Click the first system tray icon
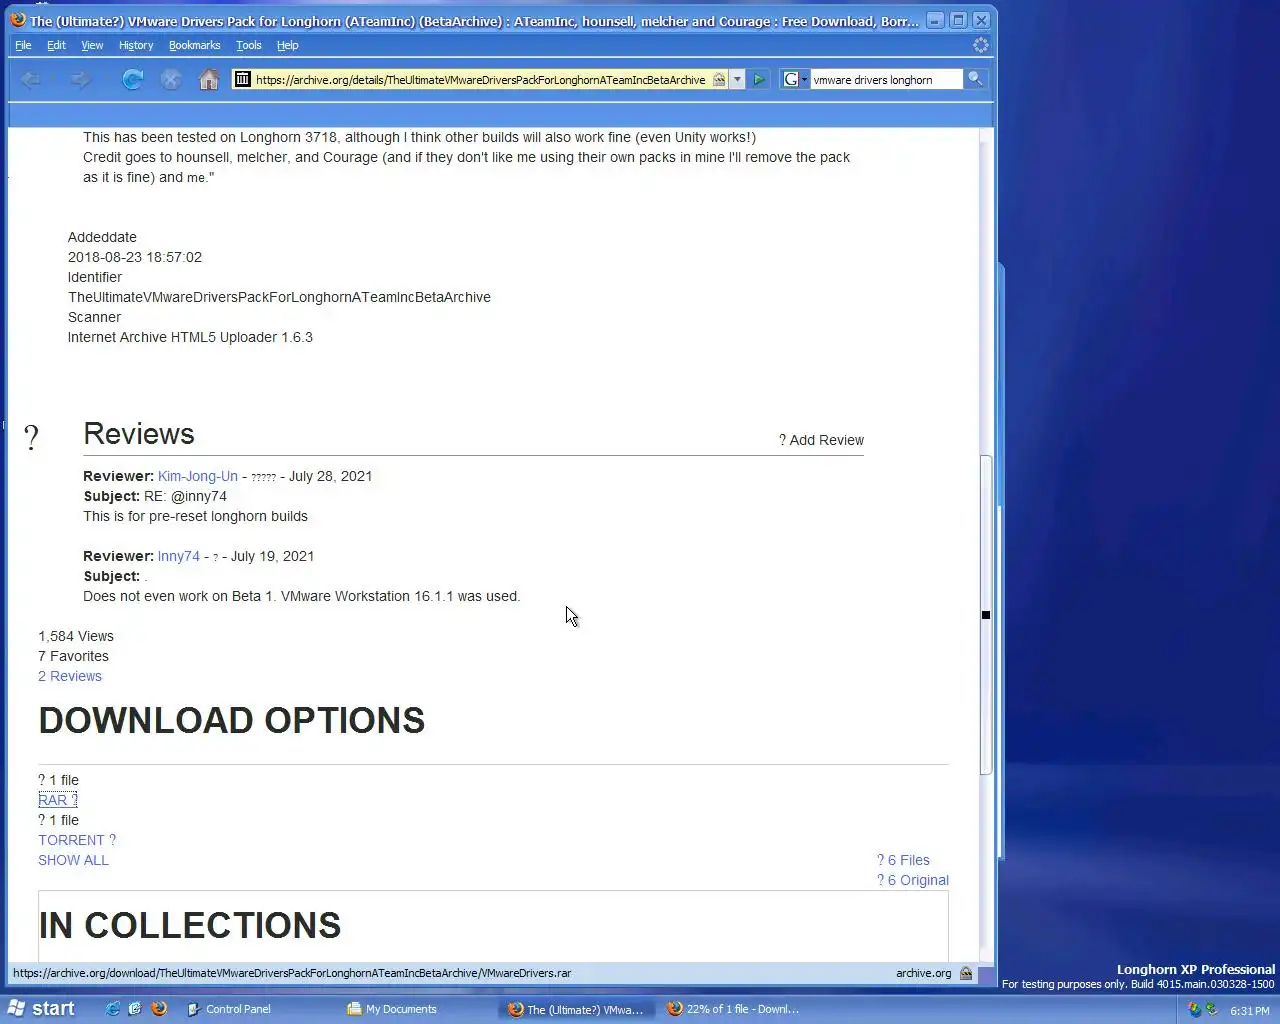The height and width of the screenshot is (1024, 1280). pyautogui.click(x=1194, y=1010)
